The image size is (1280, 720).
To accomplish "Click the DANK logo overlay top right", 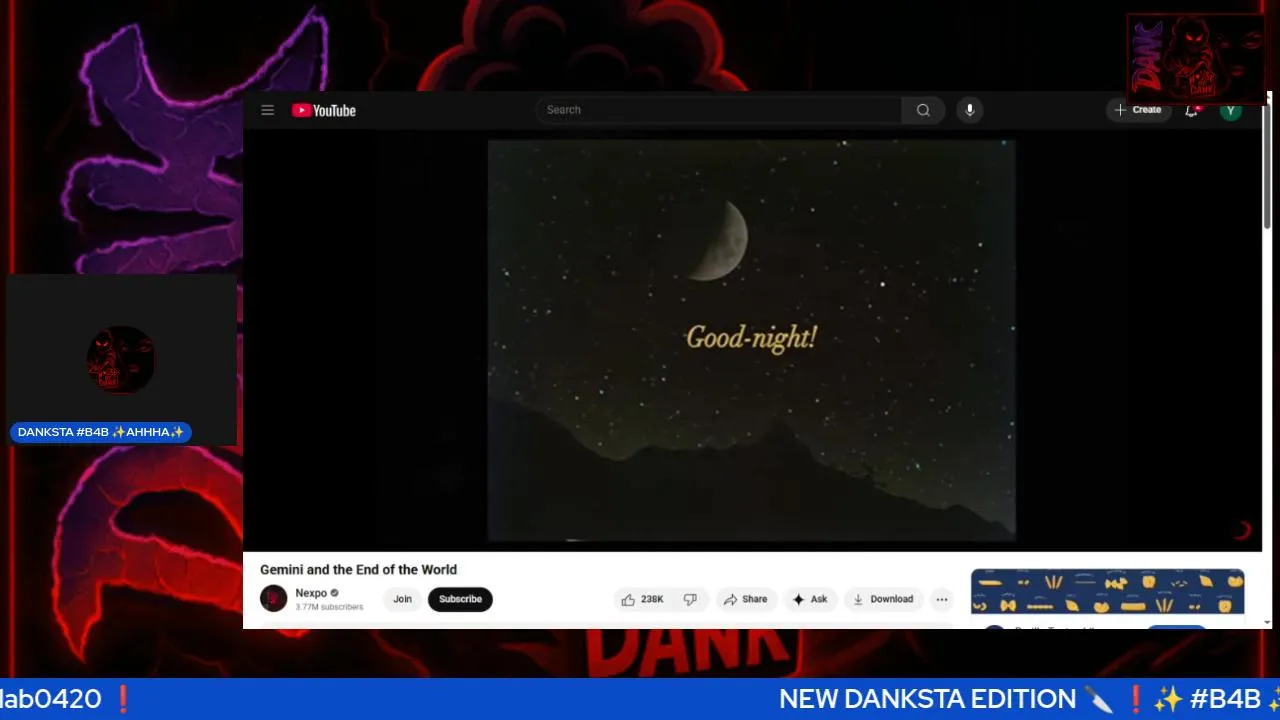I will [x=1196, y=59].
